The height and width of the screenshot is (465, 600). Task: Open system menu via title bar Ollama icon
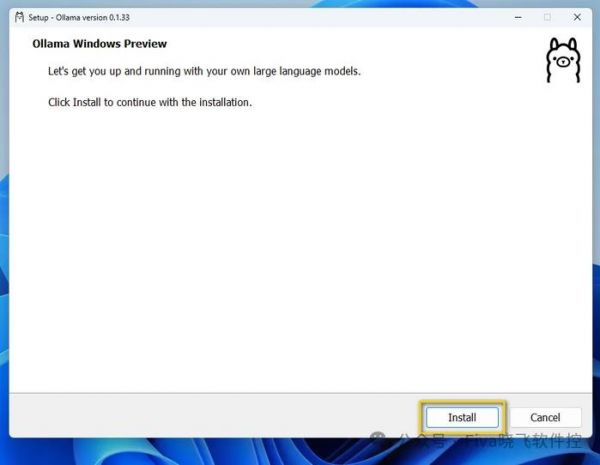click(x=19, y=17)
